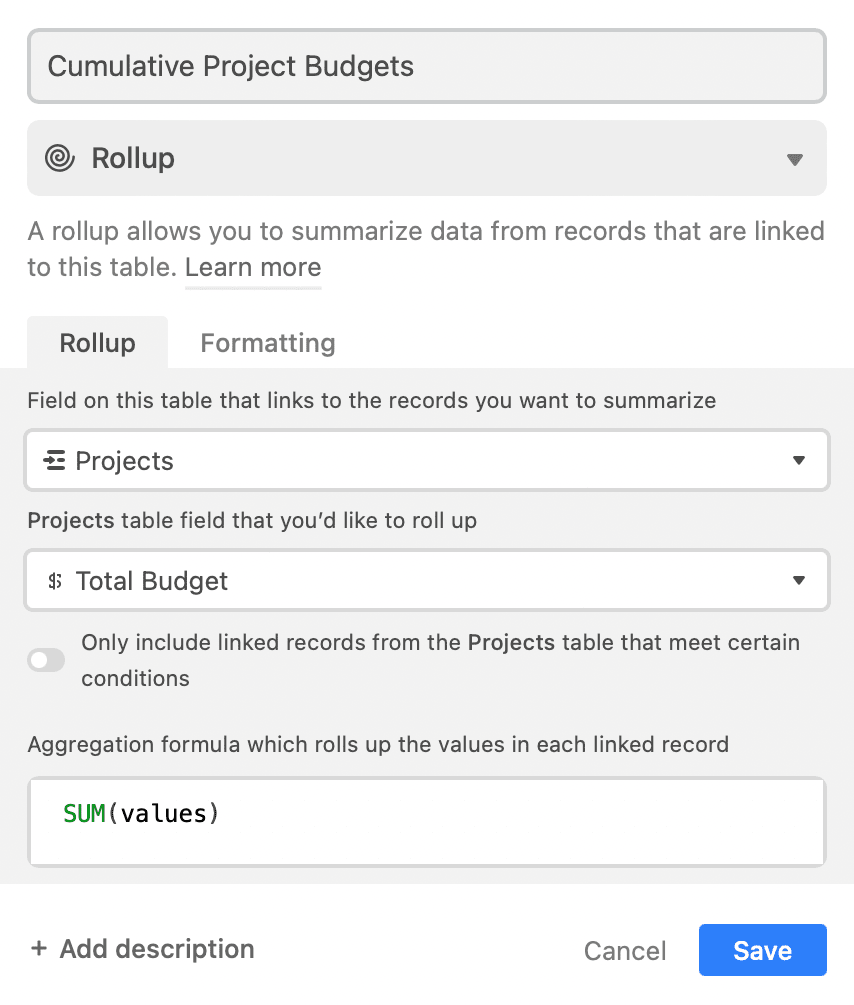The height and width of the screenshot is (1005, 854).
Task: Open the Learn more link
Action: 253,267
